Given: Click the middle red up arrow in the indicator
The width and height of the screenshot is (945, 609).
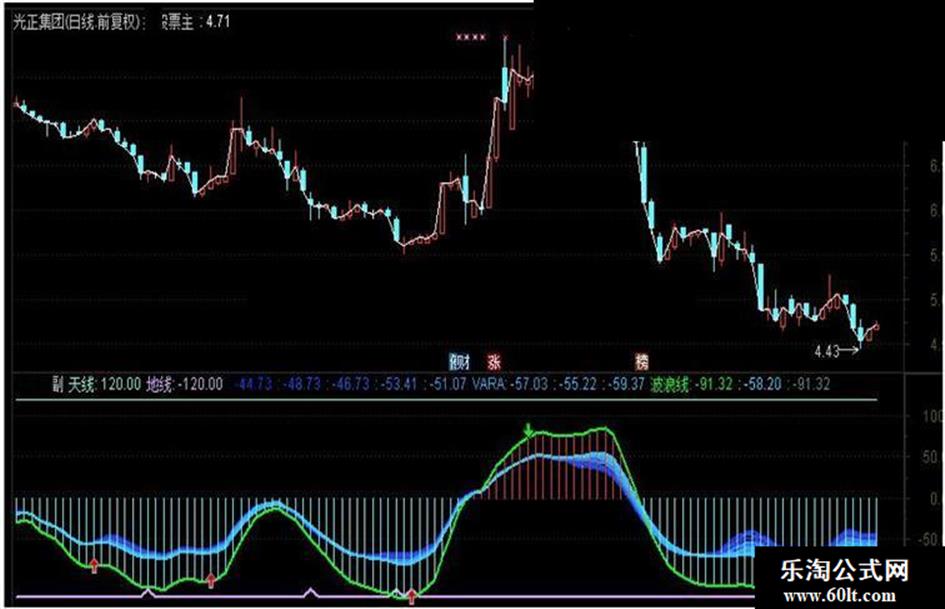Looking at the screenshot, I should tap(210, 580).
